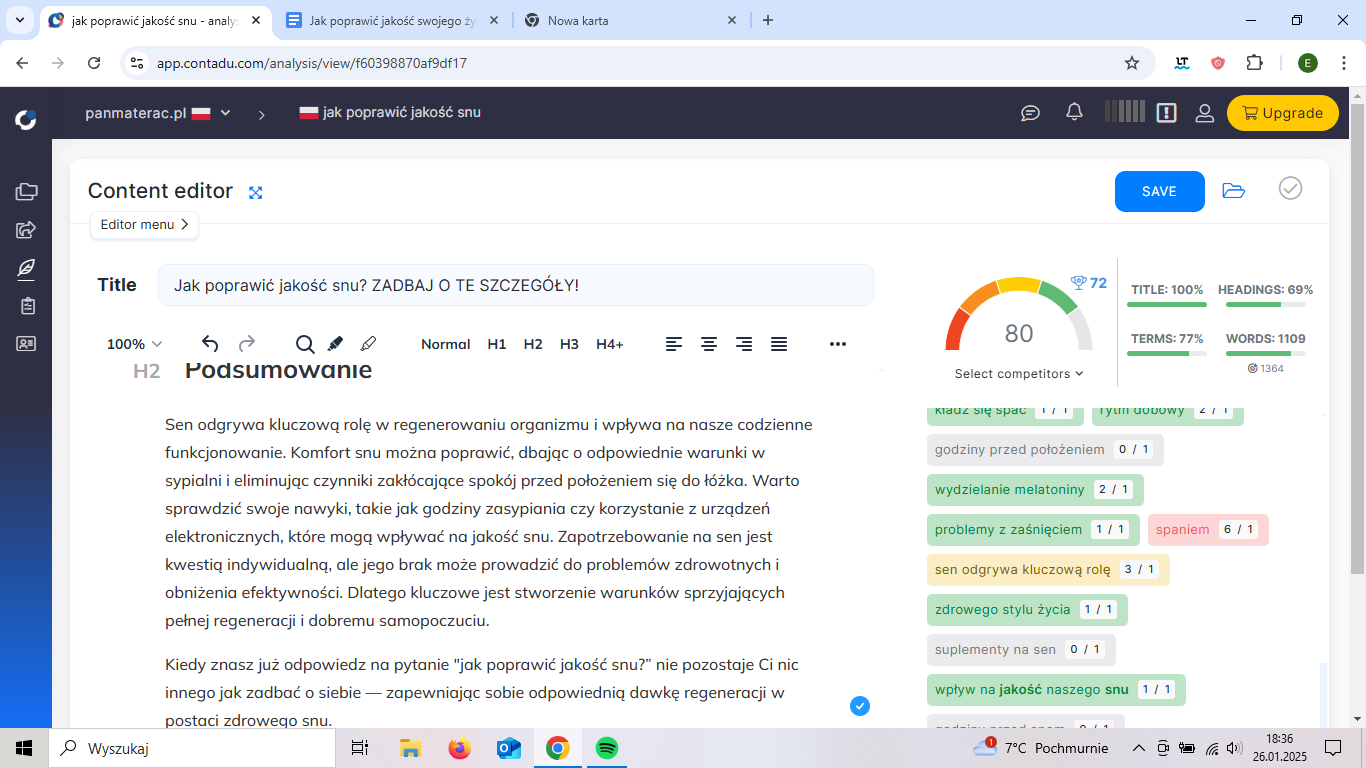Viewport: 1366px width, 768px height.
Task: Open the user account icon in the header
Action: 1205,113
